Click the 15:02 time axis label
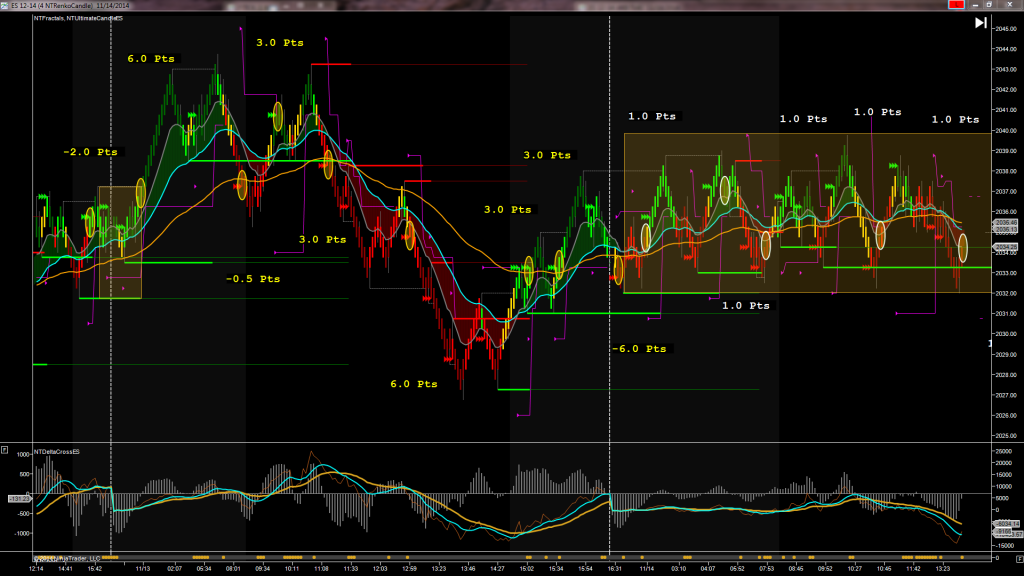The width and height of the screenshot is (1024, 576). [x=526, y=569]
